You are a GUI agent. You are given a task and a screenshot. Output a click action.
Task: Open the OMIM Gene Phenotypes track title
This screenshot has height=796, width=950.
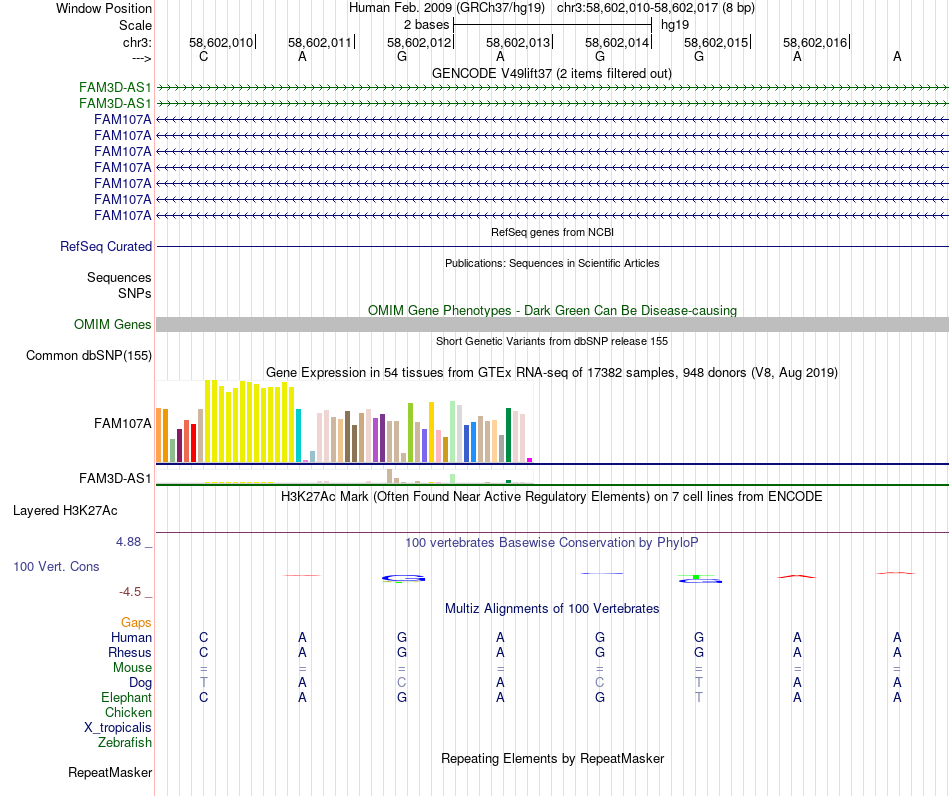point(552,310)
